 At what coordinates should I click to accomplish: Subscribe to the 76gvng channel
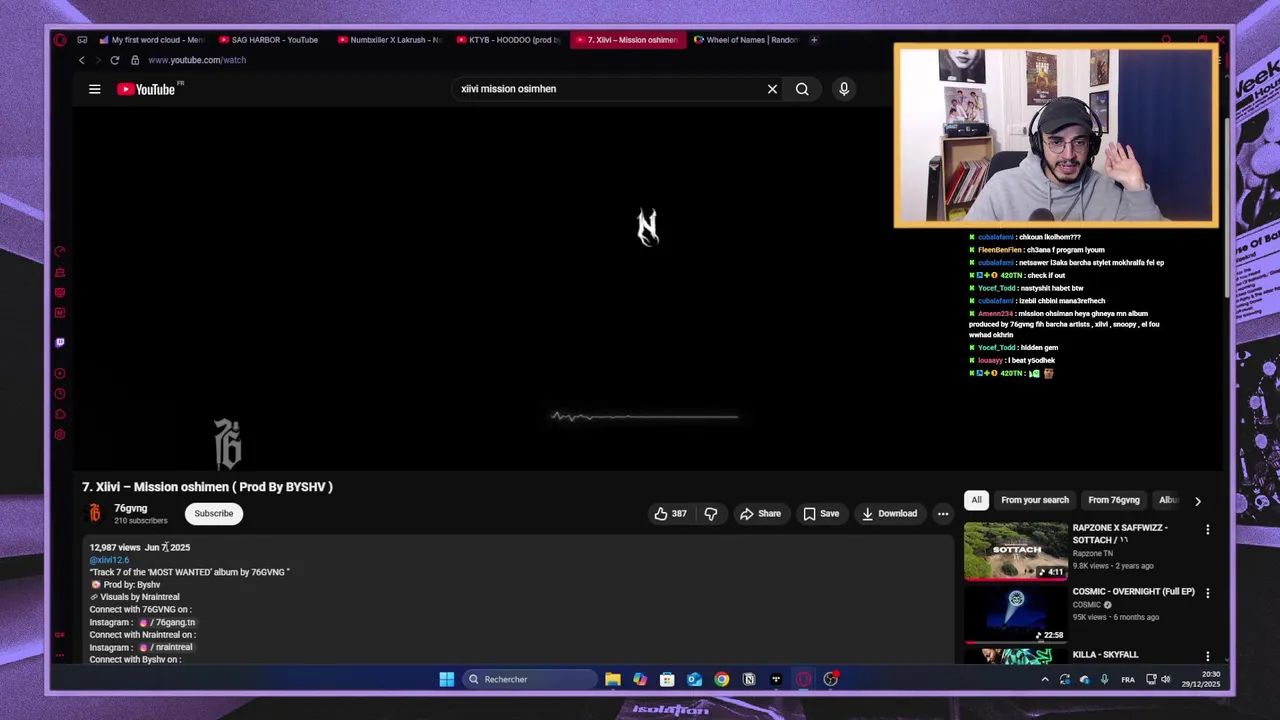(213, 514)
